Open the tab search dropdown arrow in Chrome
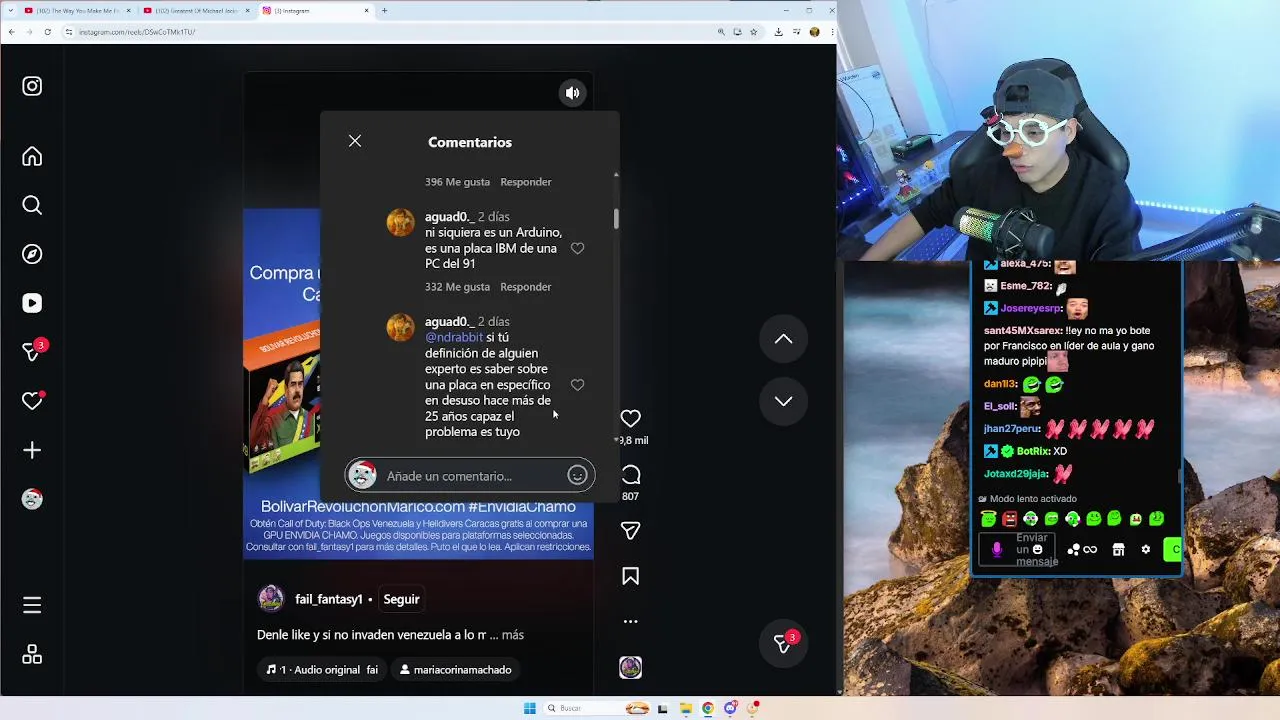Image resolution: width=1280 pixels, height=720 pixels. click(9, 10)
